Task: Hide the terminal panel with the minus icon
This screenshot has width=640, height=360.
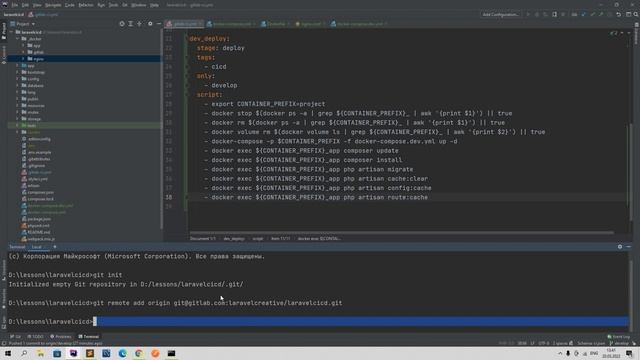Action: click(629, 247)
